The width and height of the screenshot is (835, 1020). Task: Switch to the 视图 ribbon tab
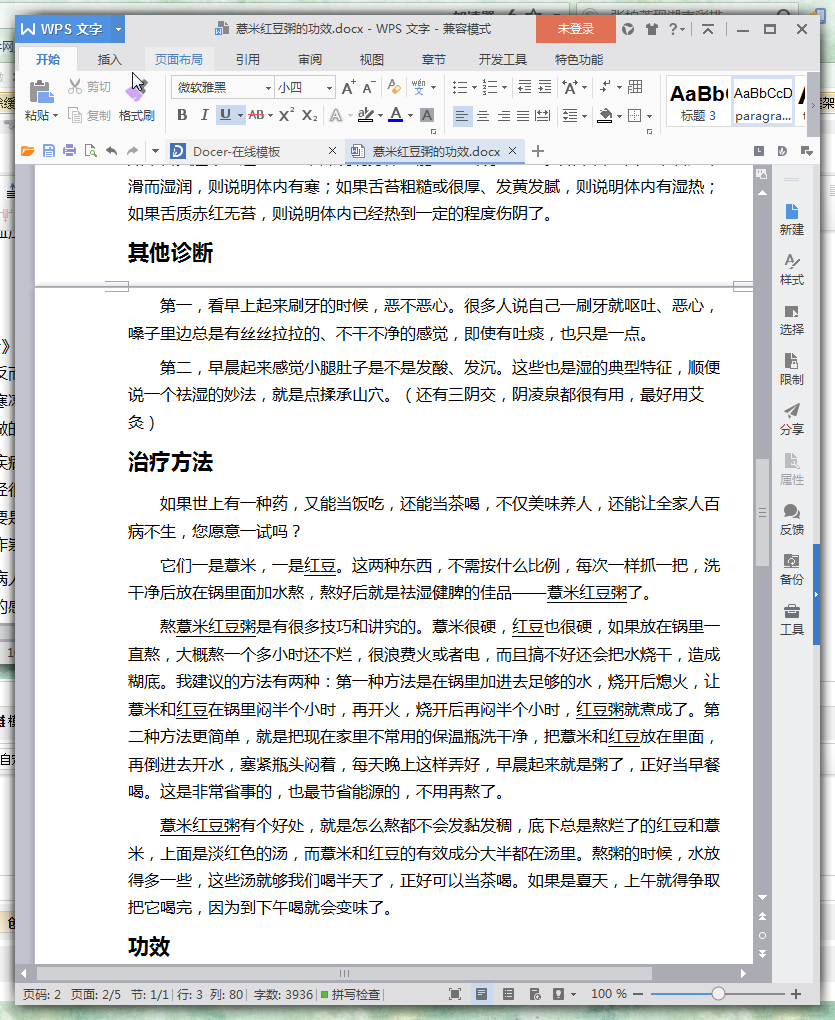pyautogui.click(x=371, y=60)
